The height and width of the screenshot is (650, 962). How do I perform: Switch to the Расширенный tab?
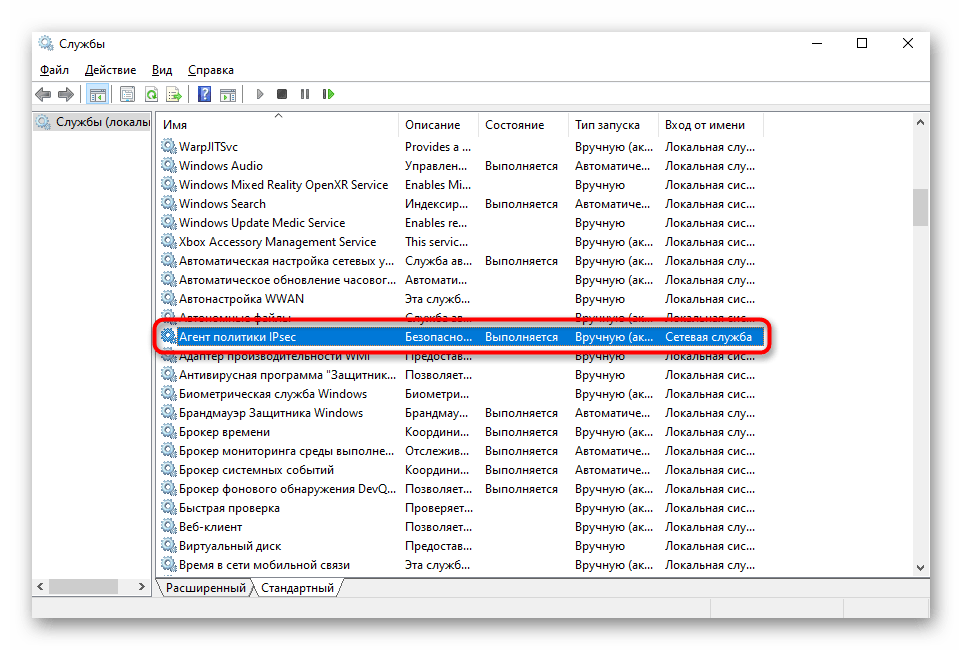[206, 588]
